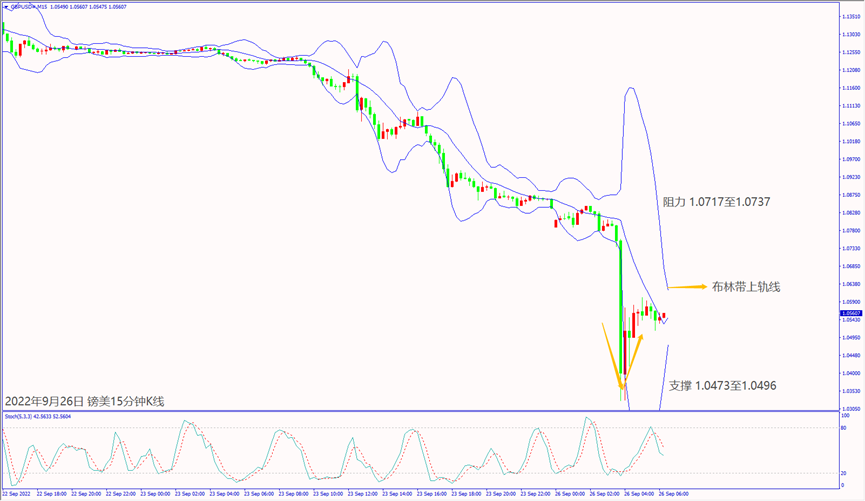Click the upward orange arrow near the rebound candles
Image resolution: width=865 pixels, height=501 pixels.
point(632,360)
